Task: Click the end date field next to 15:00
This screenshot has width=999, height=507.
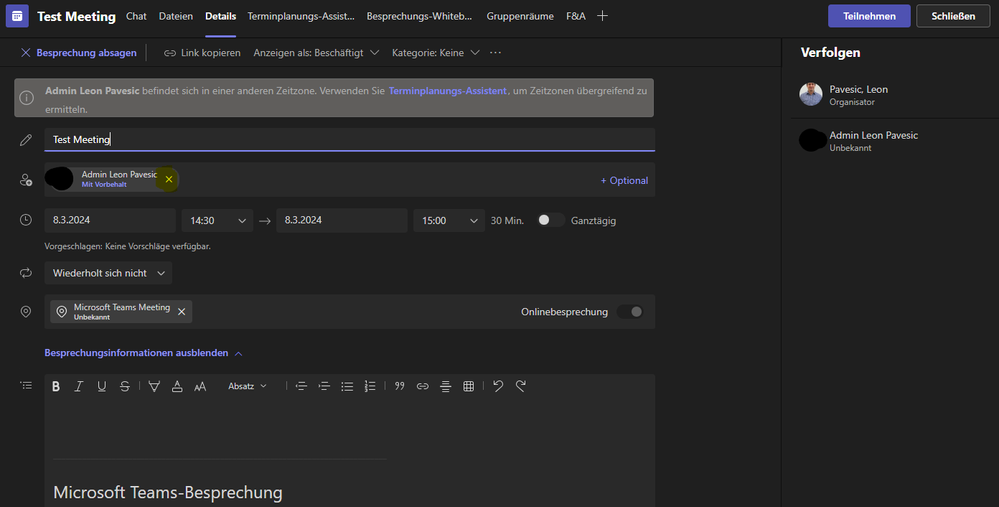Action: 342,220
